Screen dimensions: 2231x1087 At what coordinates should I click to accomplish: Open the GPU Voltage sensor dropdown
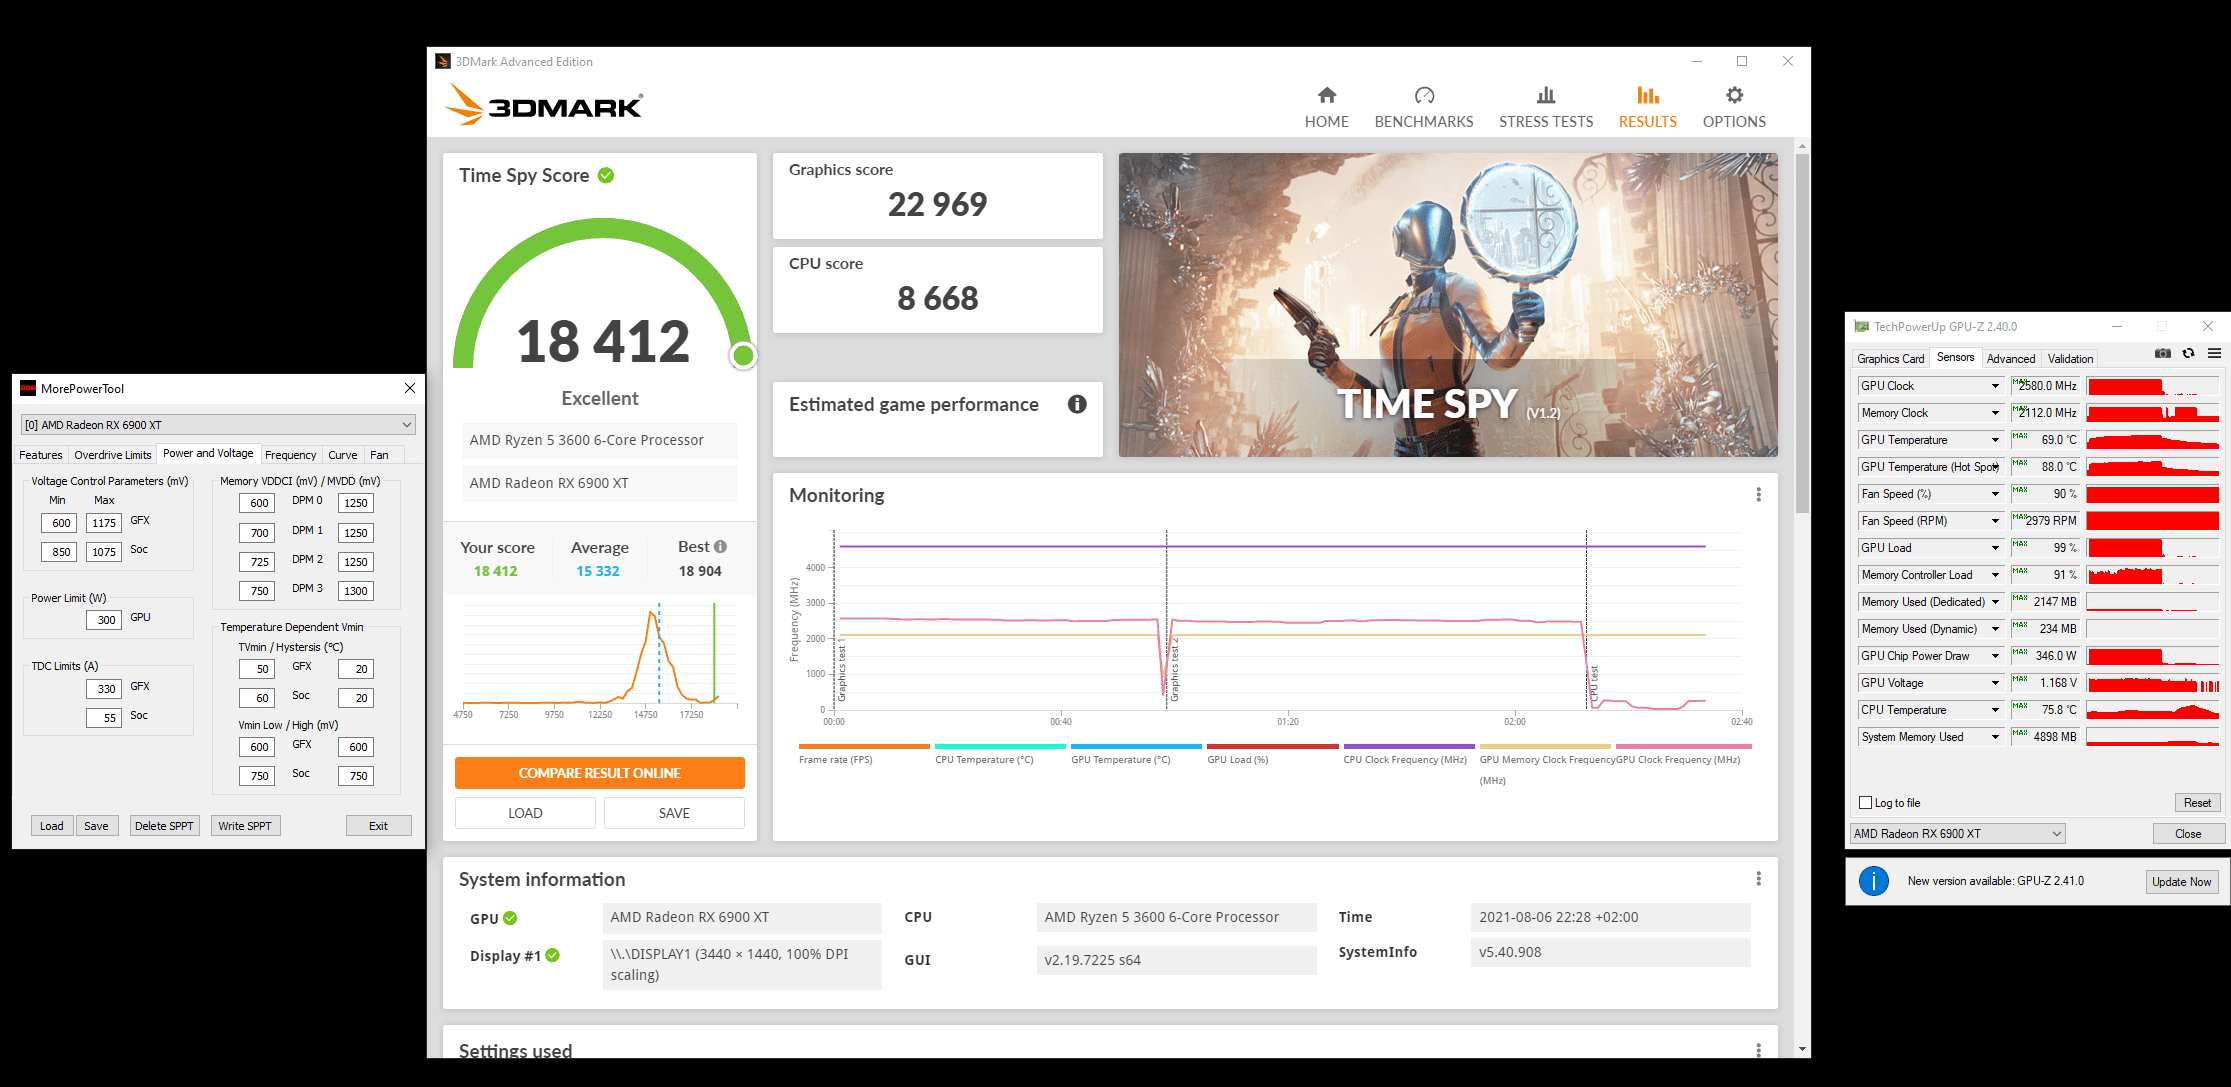pyautogui.click(x=1994, y=683)
